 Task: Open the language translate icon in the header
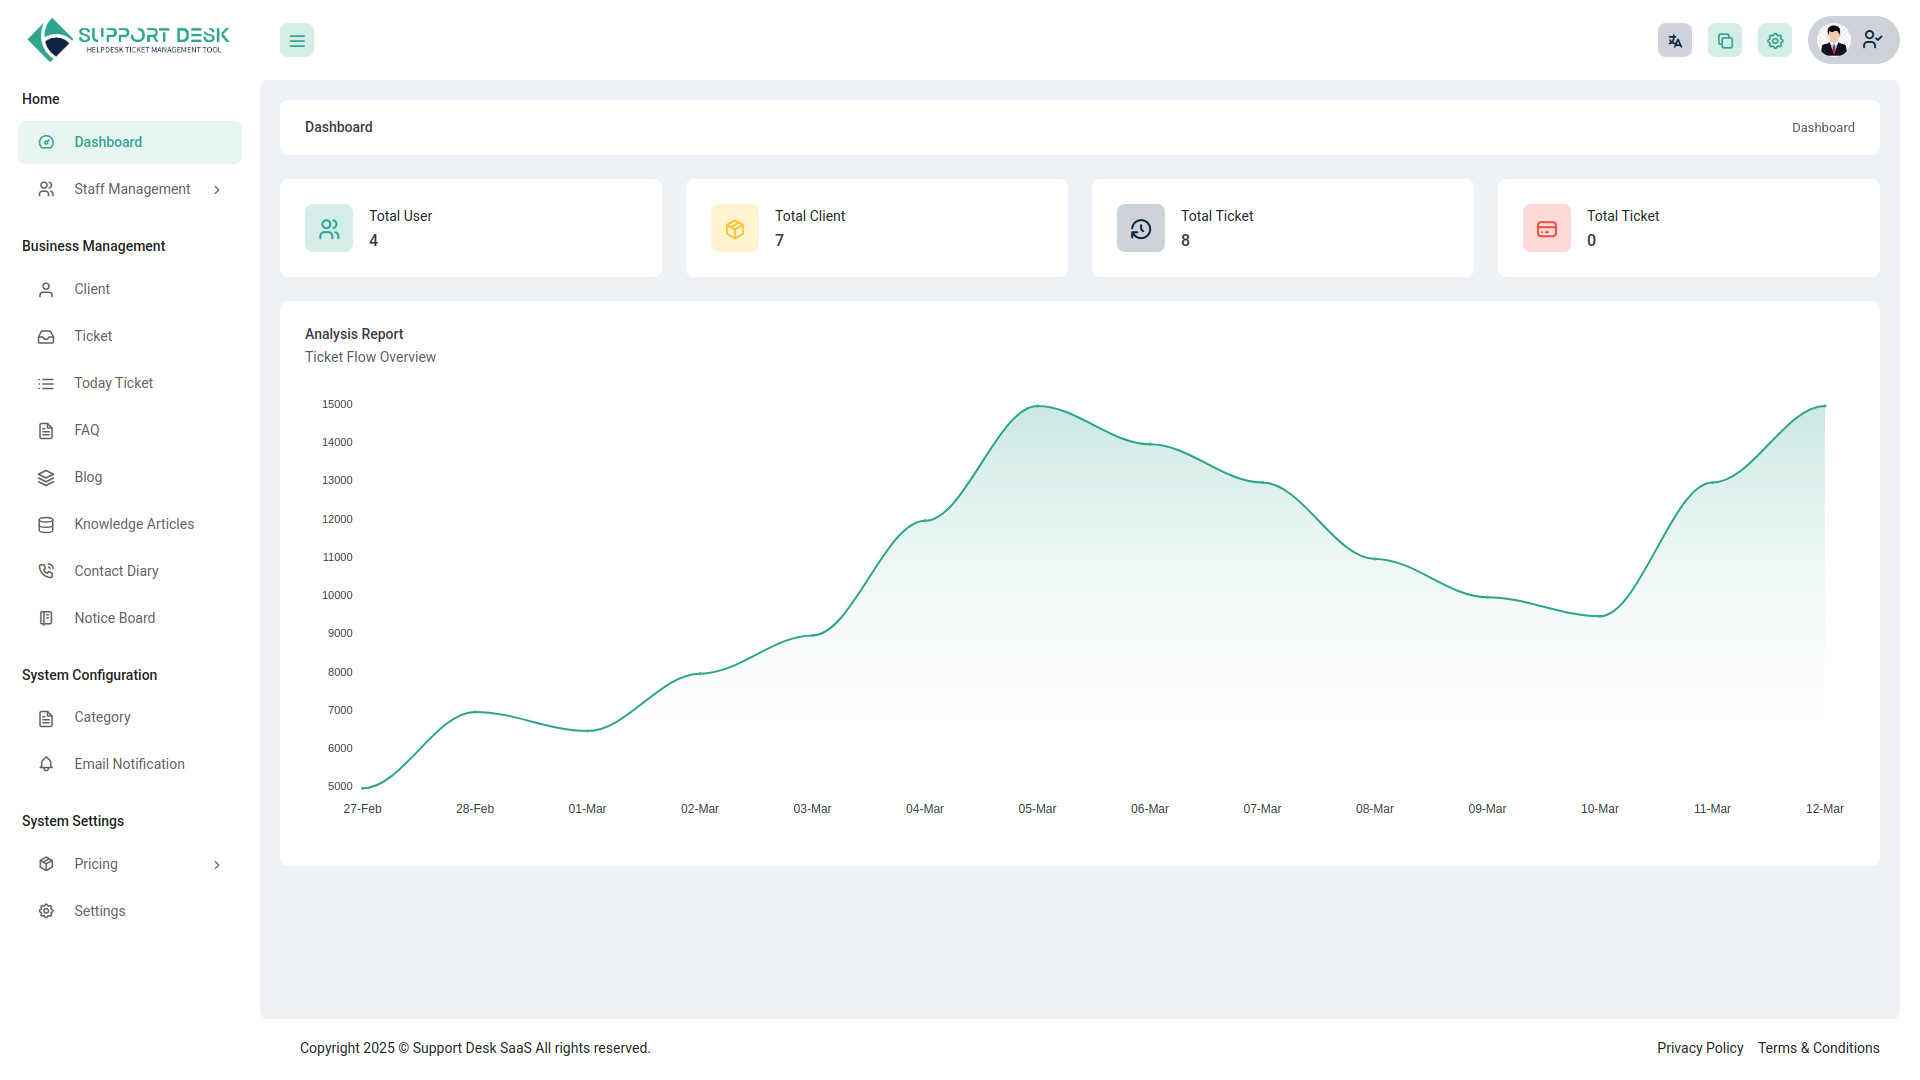pos(1675,40)
